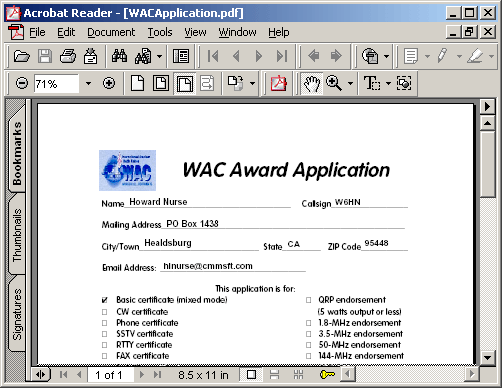Switch to the Bookmarks tab
This screenshot has width=502, height=388.
[17, 153]
